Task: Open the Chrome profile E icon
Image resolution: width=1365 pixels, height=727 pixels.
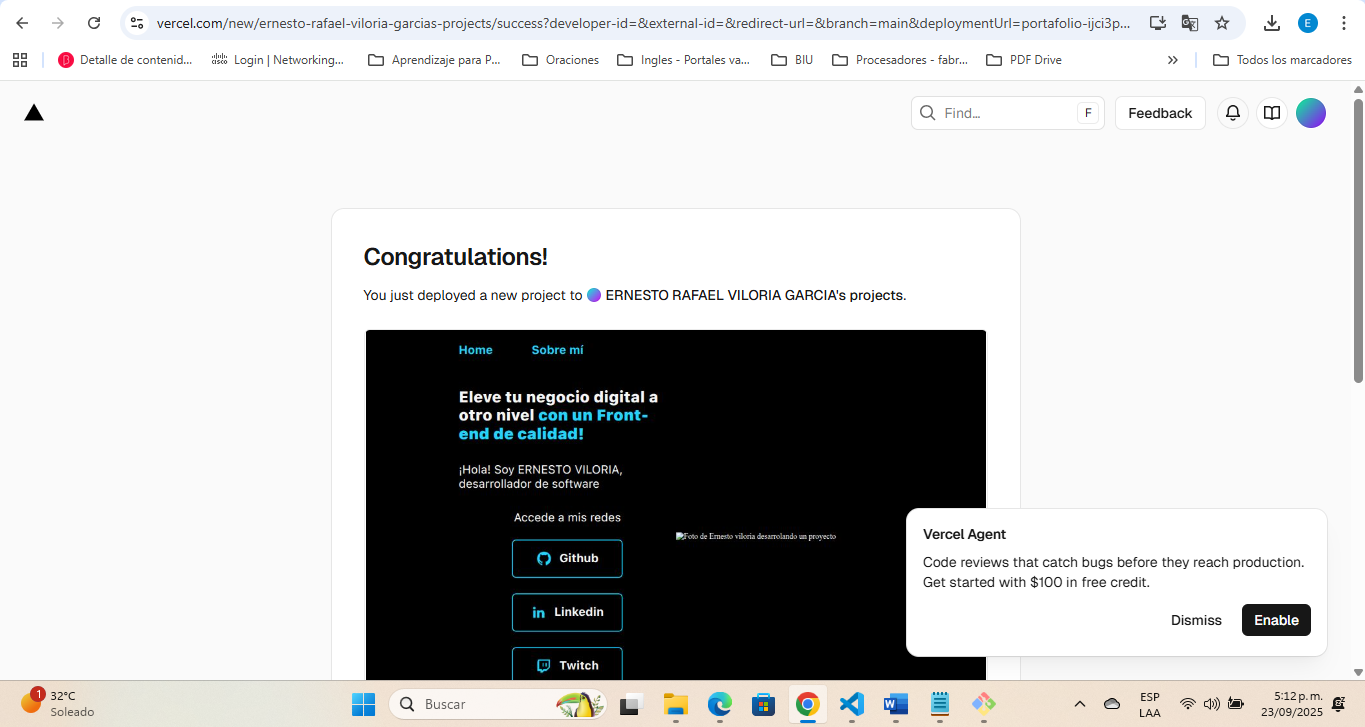Action: 1308,23
